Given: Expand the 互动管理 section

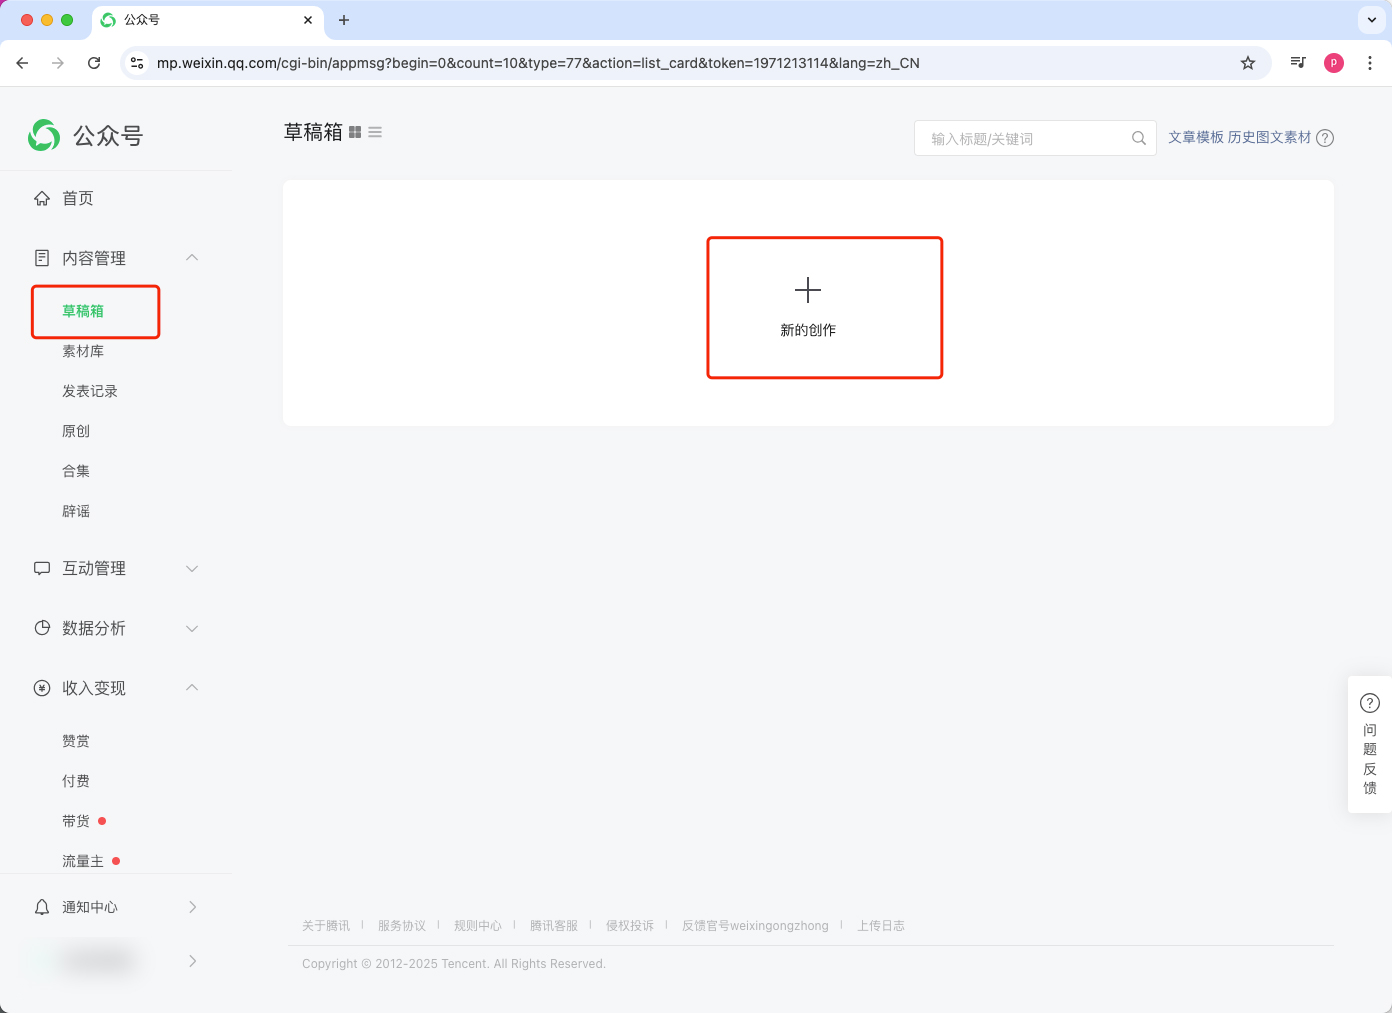Looking at the screenshot, I should [x=192, y=568].
